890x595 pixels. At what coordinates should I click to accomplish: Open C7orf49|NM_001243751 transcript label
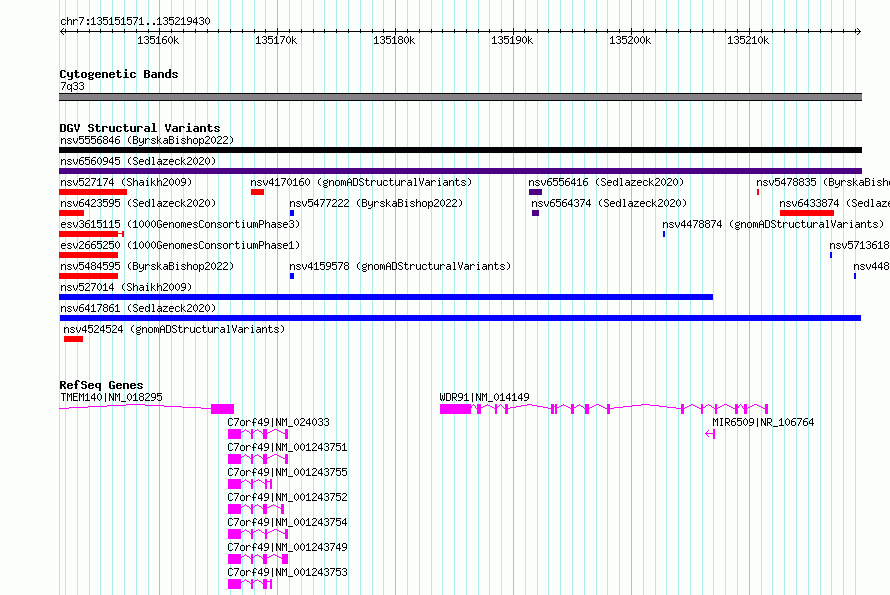(287, 447)
